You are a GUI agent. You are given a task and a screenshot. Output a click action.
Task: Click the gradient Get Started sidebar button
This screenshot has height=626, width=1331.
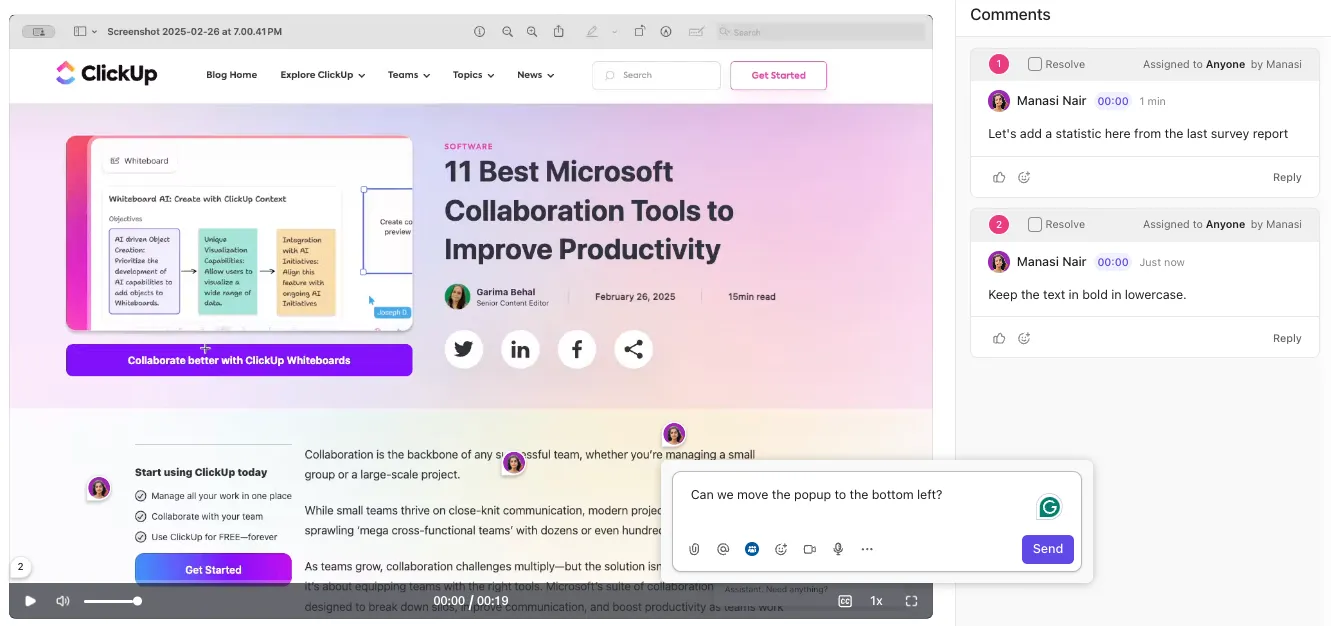tap(213, 569)
